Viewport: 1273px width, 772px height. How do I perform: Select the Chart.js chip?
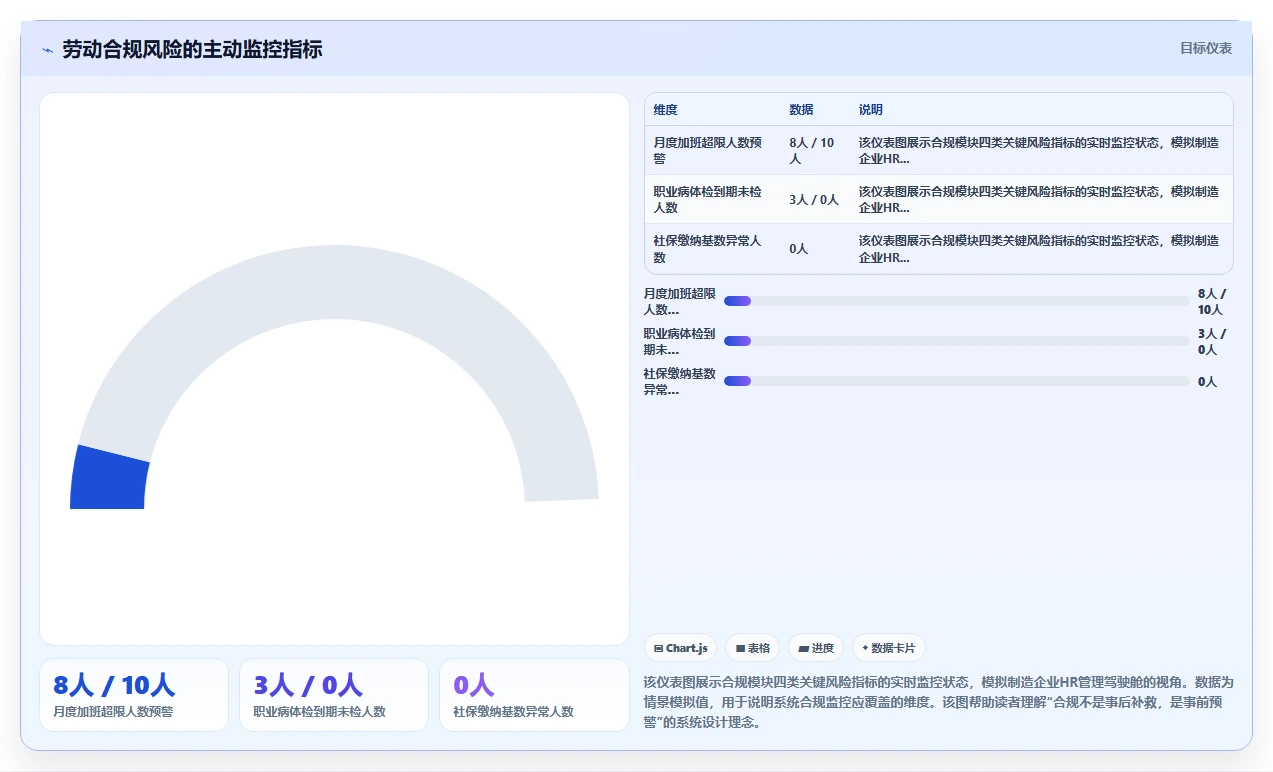coord(680,648)
